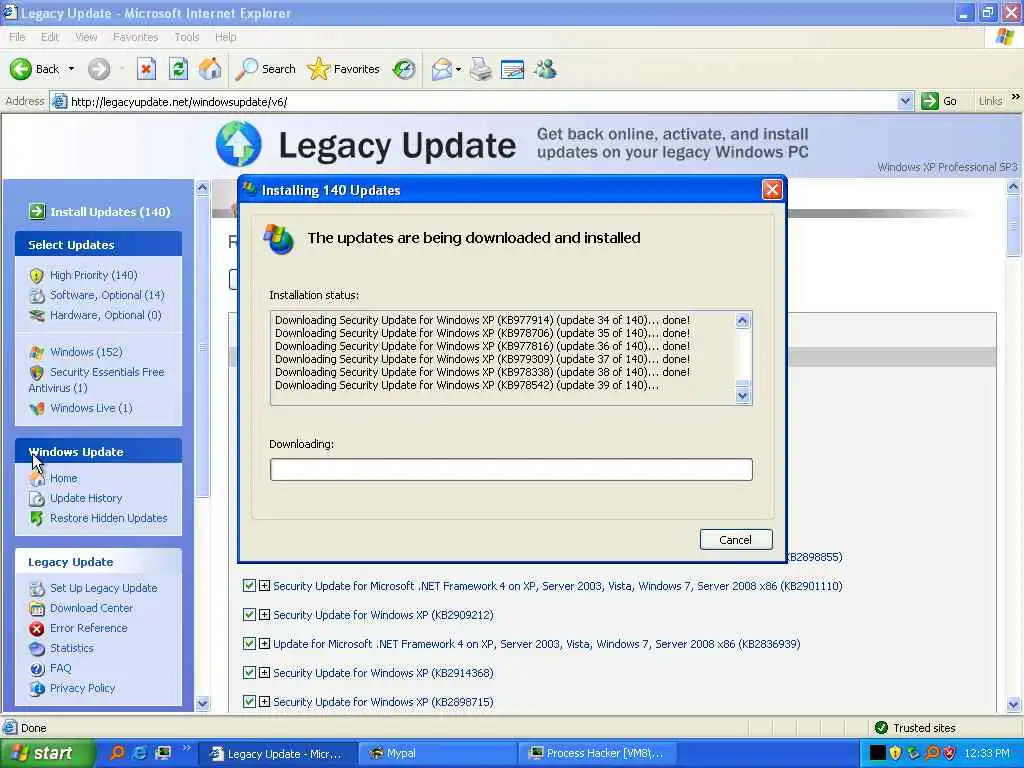
Task: Click the Legacy Update globe logo
Action: (x=238, y=144)
